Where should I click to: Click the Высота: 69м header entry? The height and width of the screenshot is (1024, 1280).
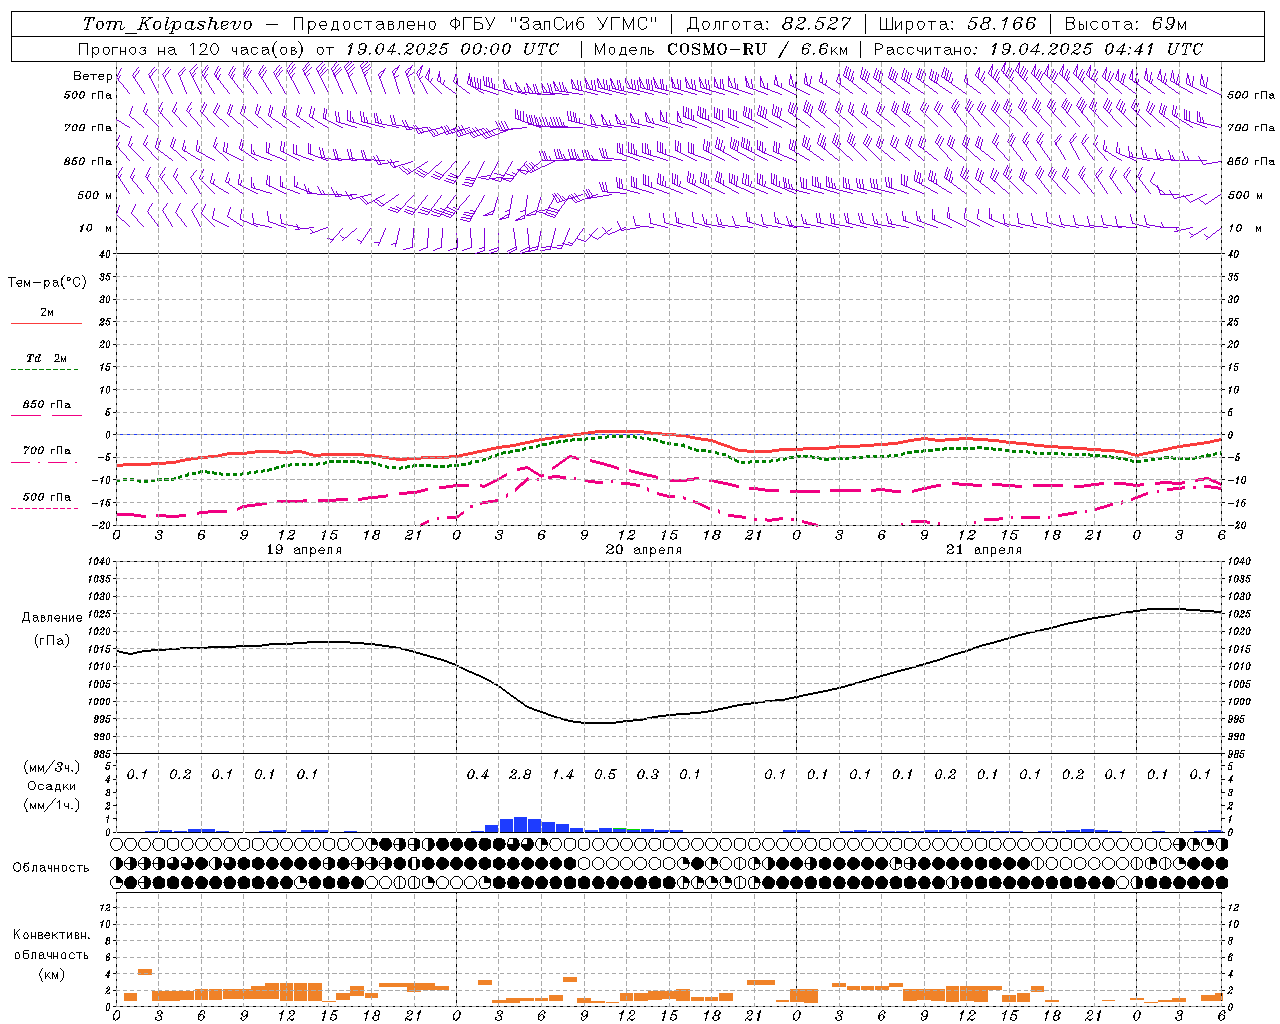click(1126, 24)
